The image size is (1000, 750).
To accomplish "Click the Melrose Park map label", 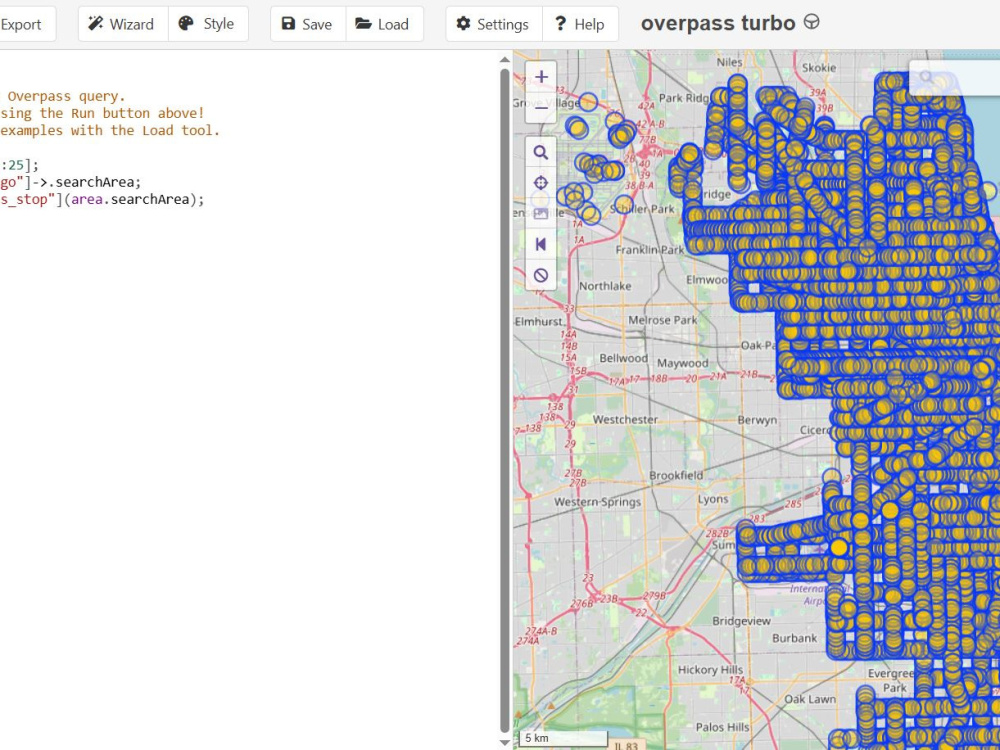I will point(663,320).
